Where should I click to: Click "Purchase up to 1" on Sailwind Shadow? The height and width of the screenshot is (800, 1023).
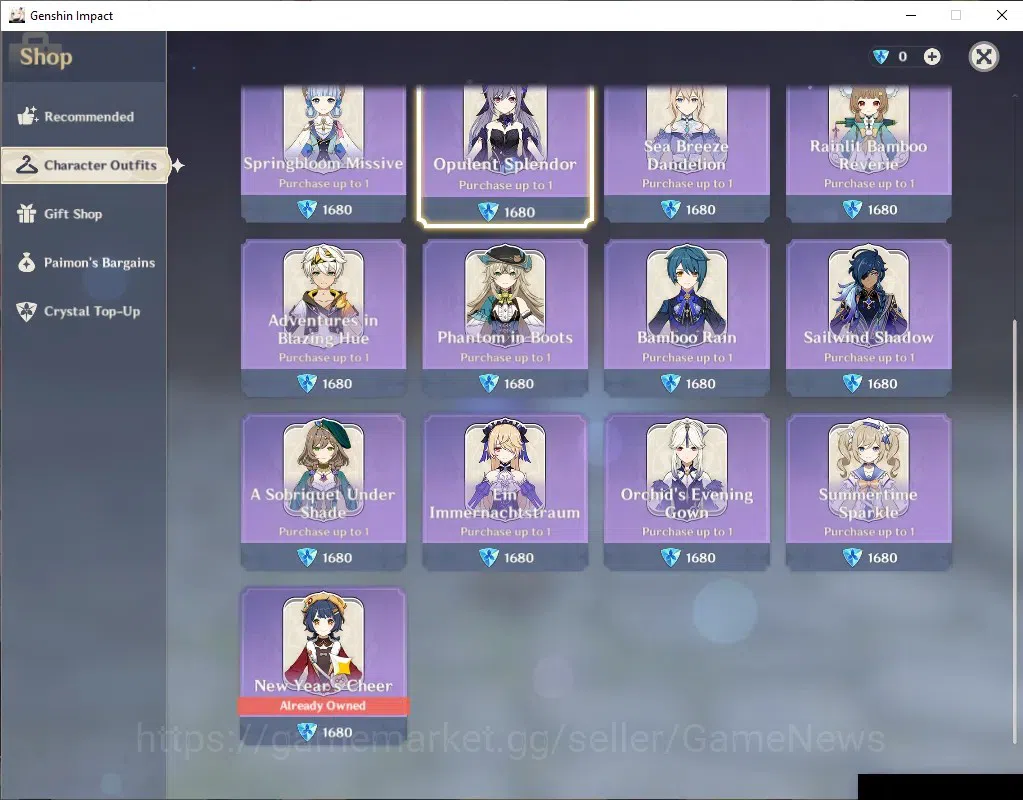868,358
